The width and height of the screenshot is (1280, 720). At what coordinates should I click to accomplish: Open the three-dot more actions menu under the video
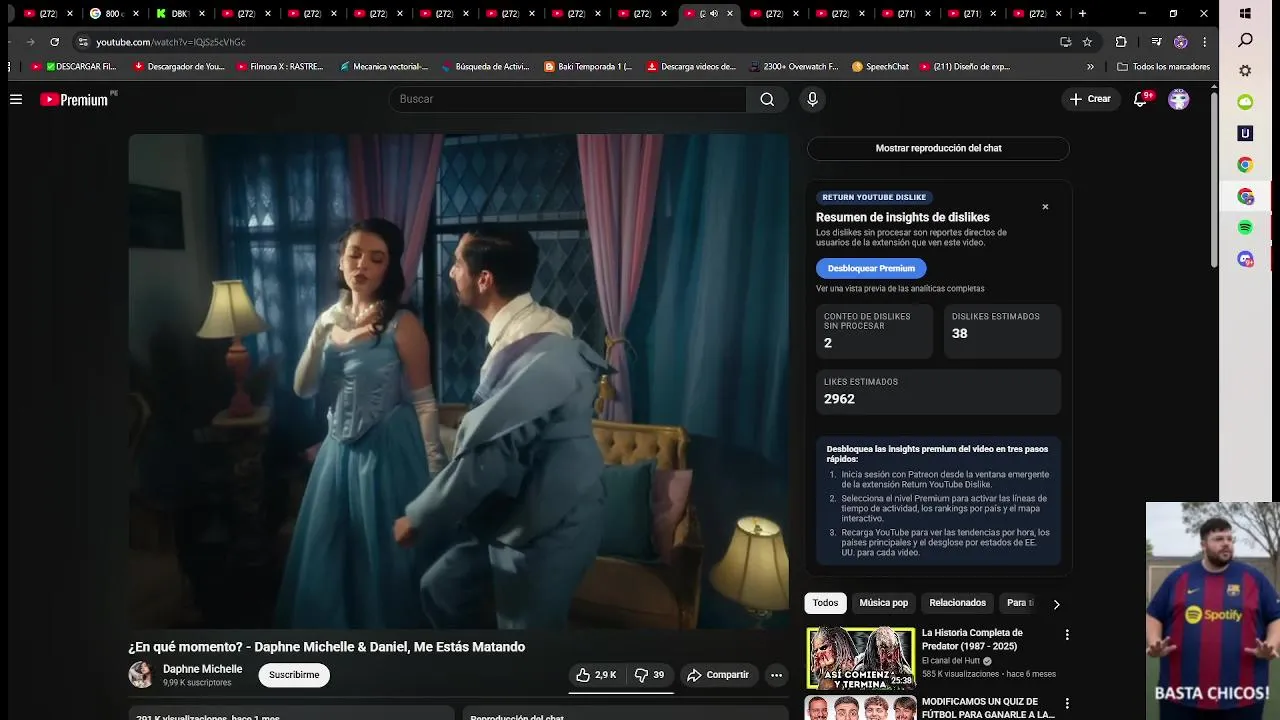pyautogui.click(x=776, y=675)
